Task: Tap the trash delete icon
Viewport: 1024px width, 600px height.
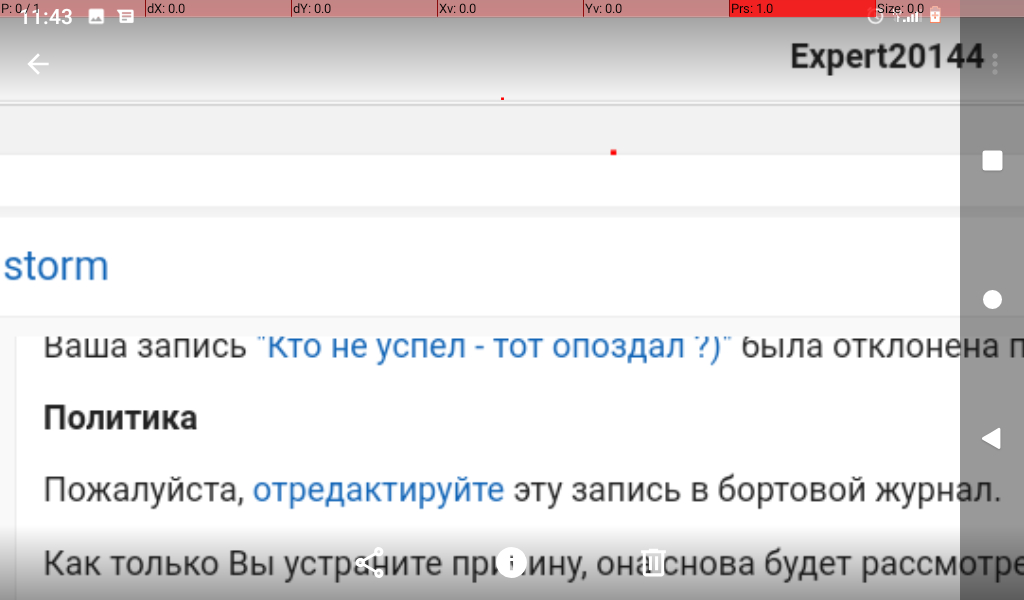Action: click(652, 562)
